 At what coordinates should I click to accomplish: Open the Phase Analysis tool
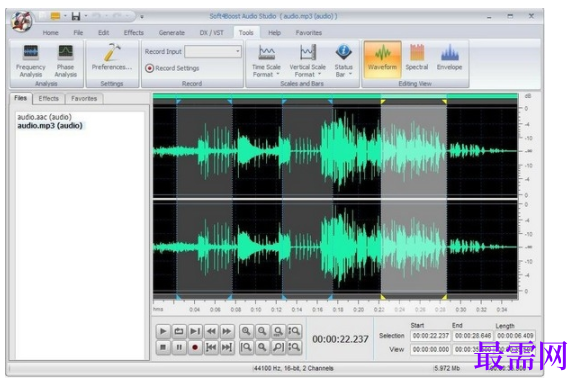[65, 61]
